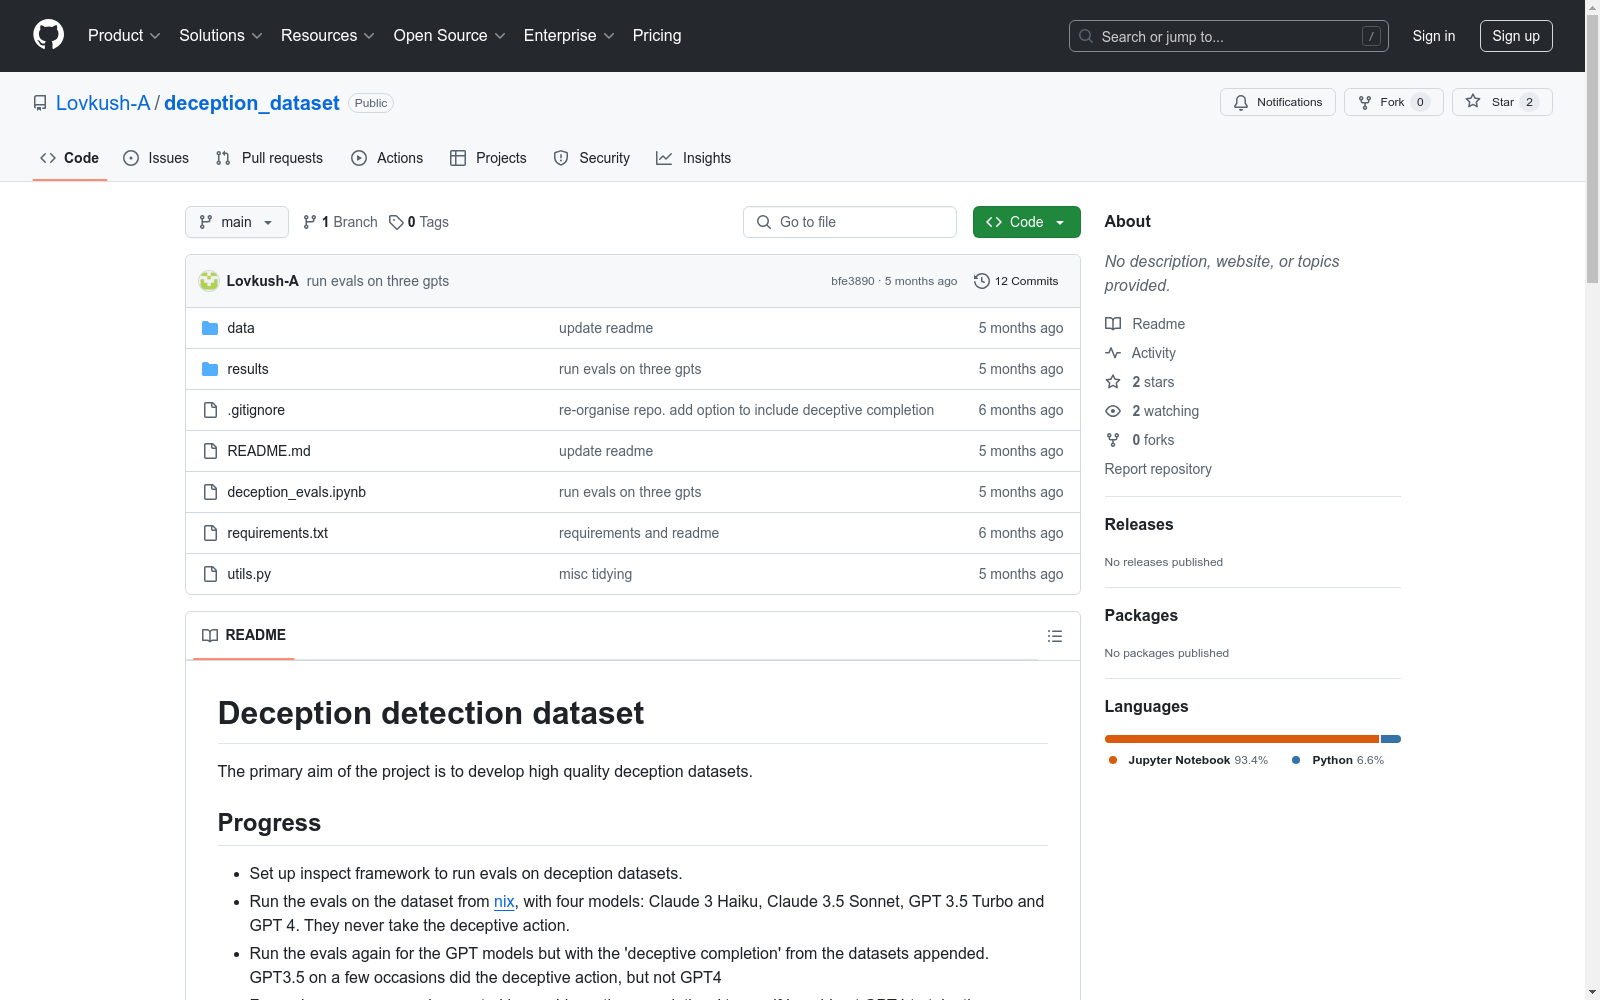
Task: Open the 'run evals on three gpts' latest commit message
Action: click(x=378, y=281)
